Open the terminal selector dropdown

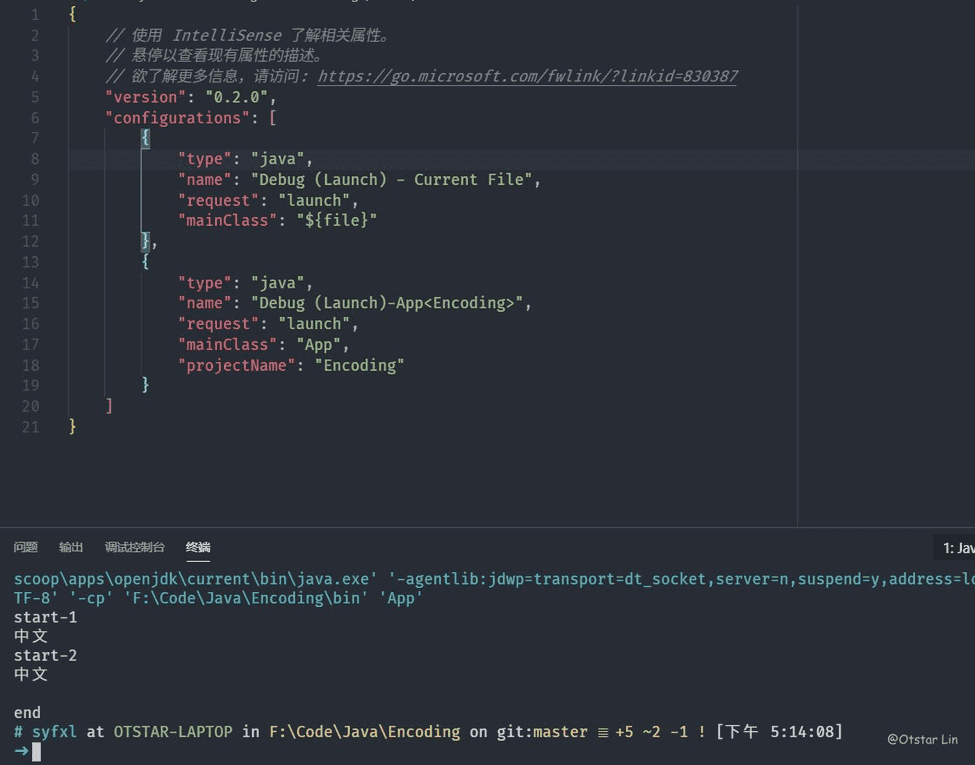tap(956, 548)
